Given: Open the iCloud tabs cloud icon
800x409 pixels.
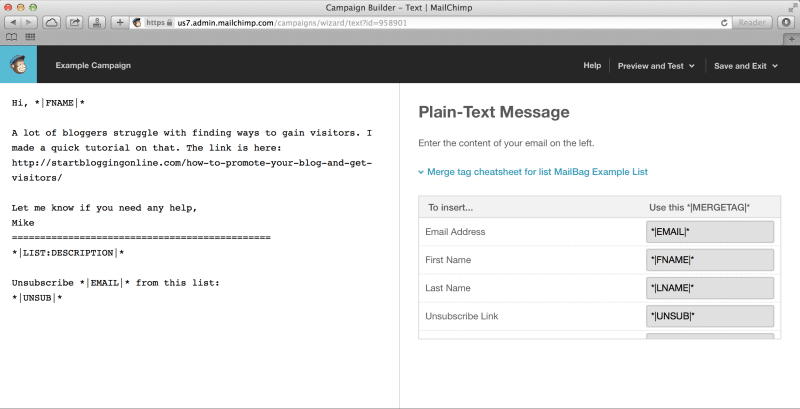Looking at the screenshot, I should [x=51, y=22].
